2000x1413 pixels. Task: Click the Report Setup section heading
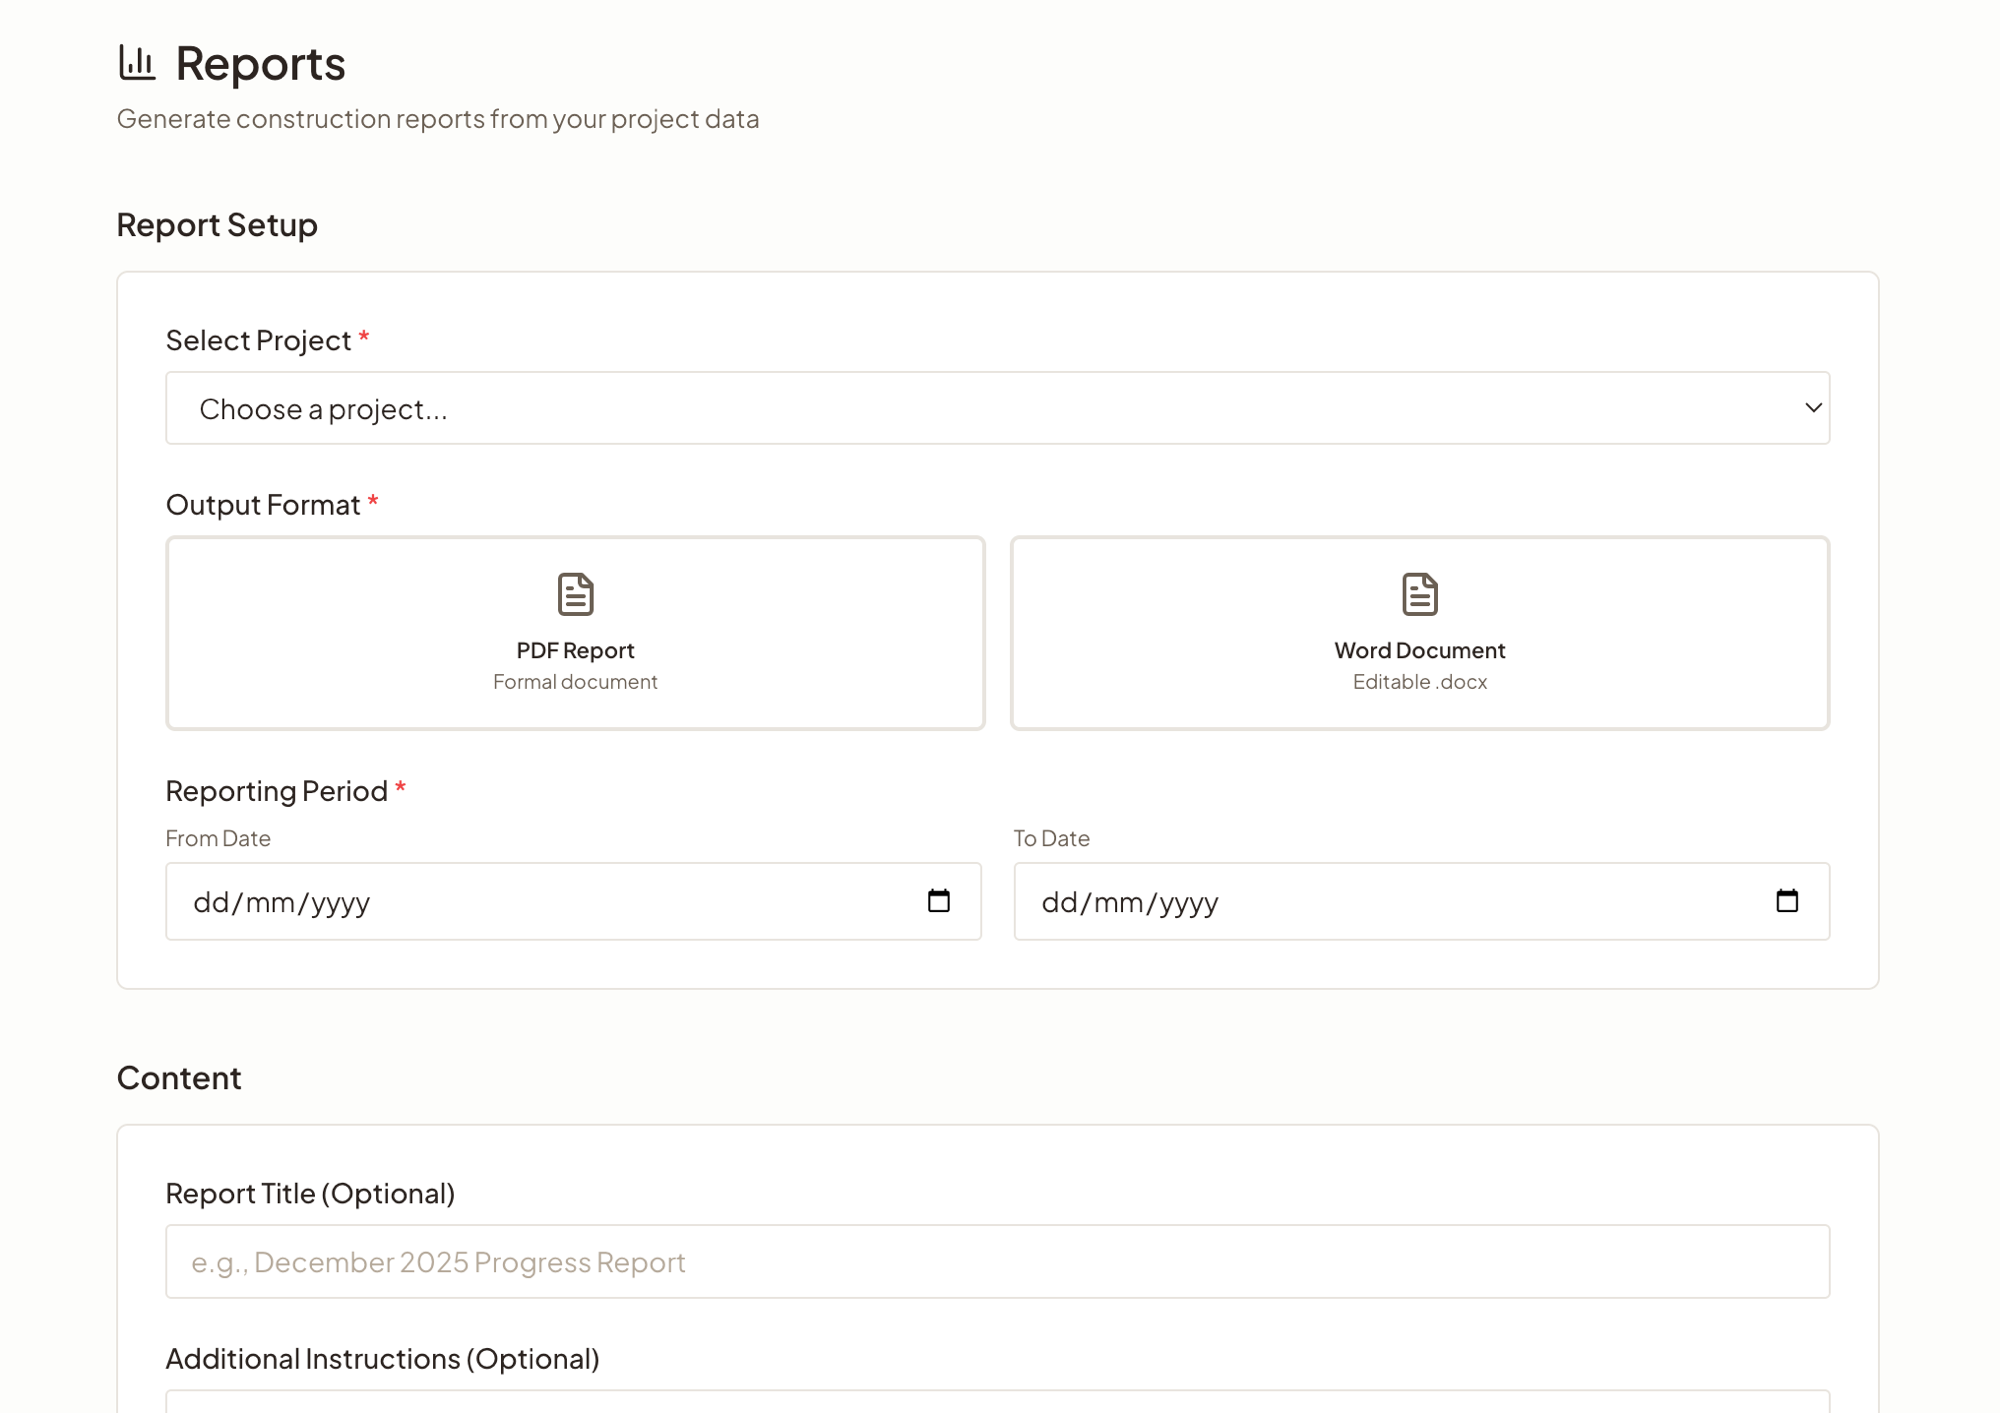pos(217,225)
